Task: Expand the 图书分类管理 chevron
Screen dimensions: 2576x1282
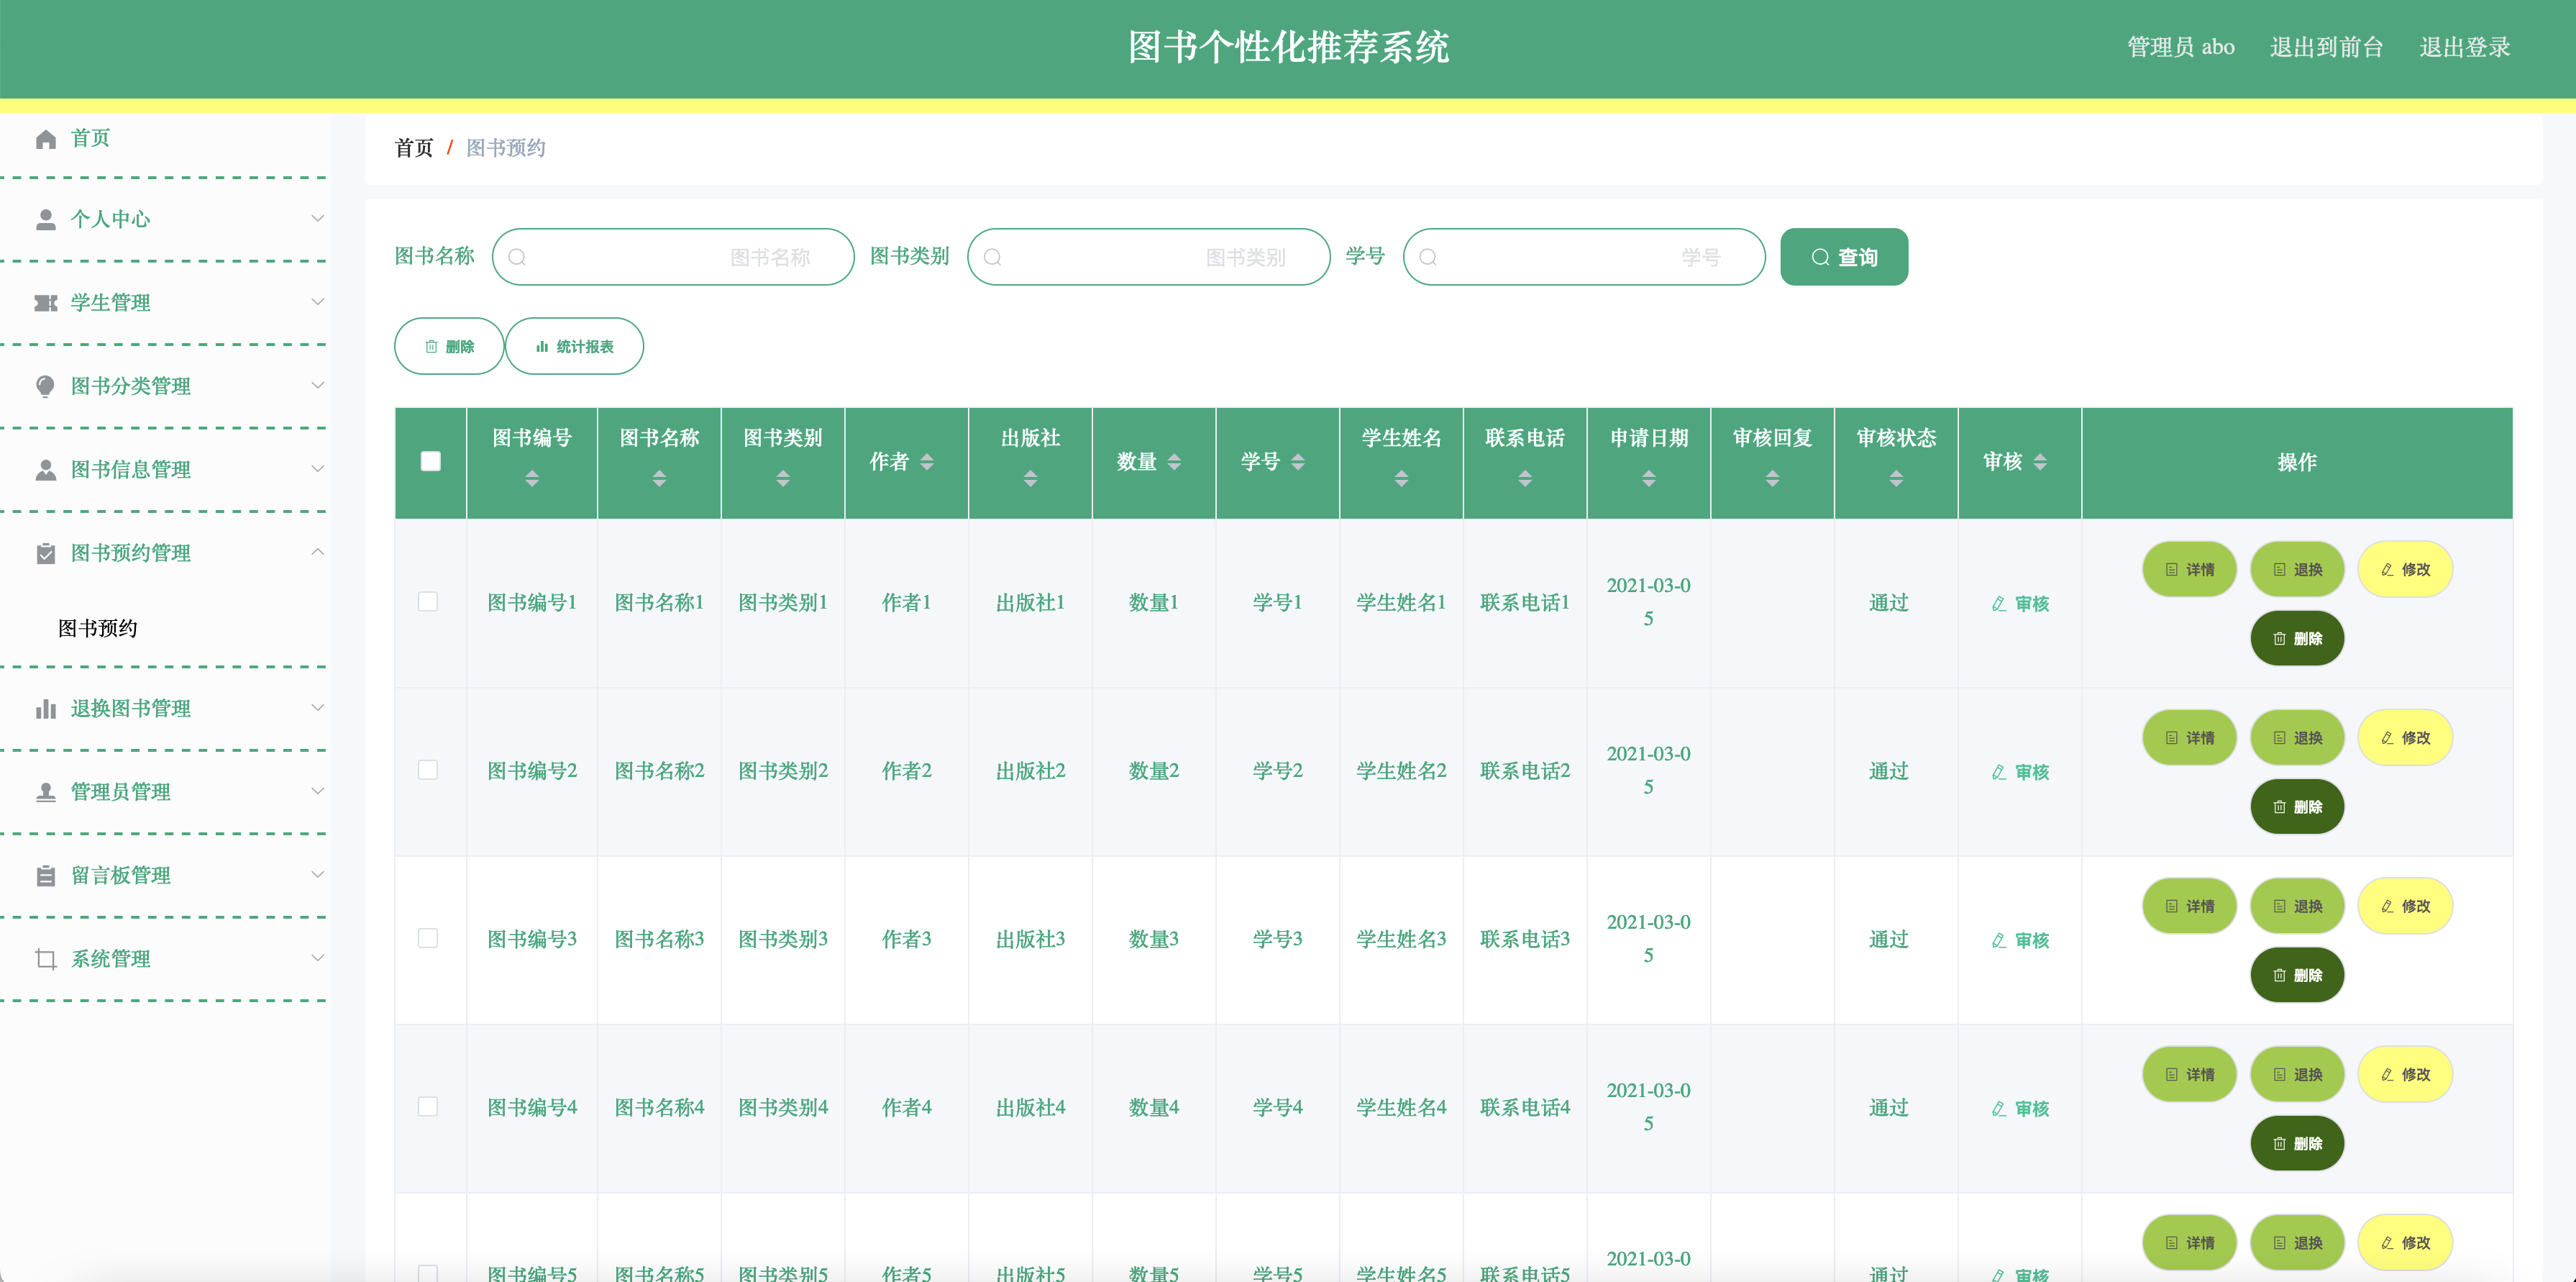Action: [x=317, y=385]
